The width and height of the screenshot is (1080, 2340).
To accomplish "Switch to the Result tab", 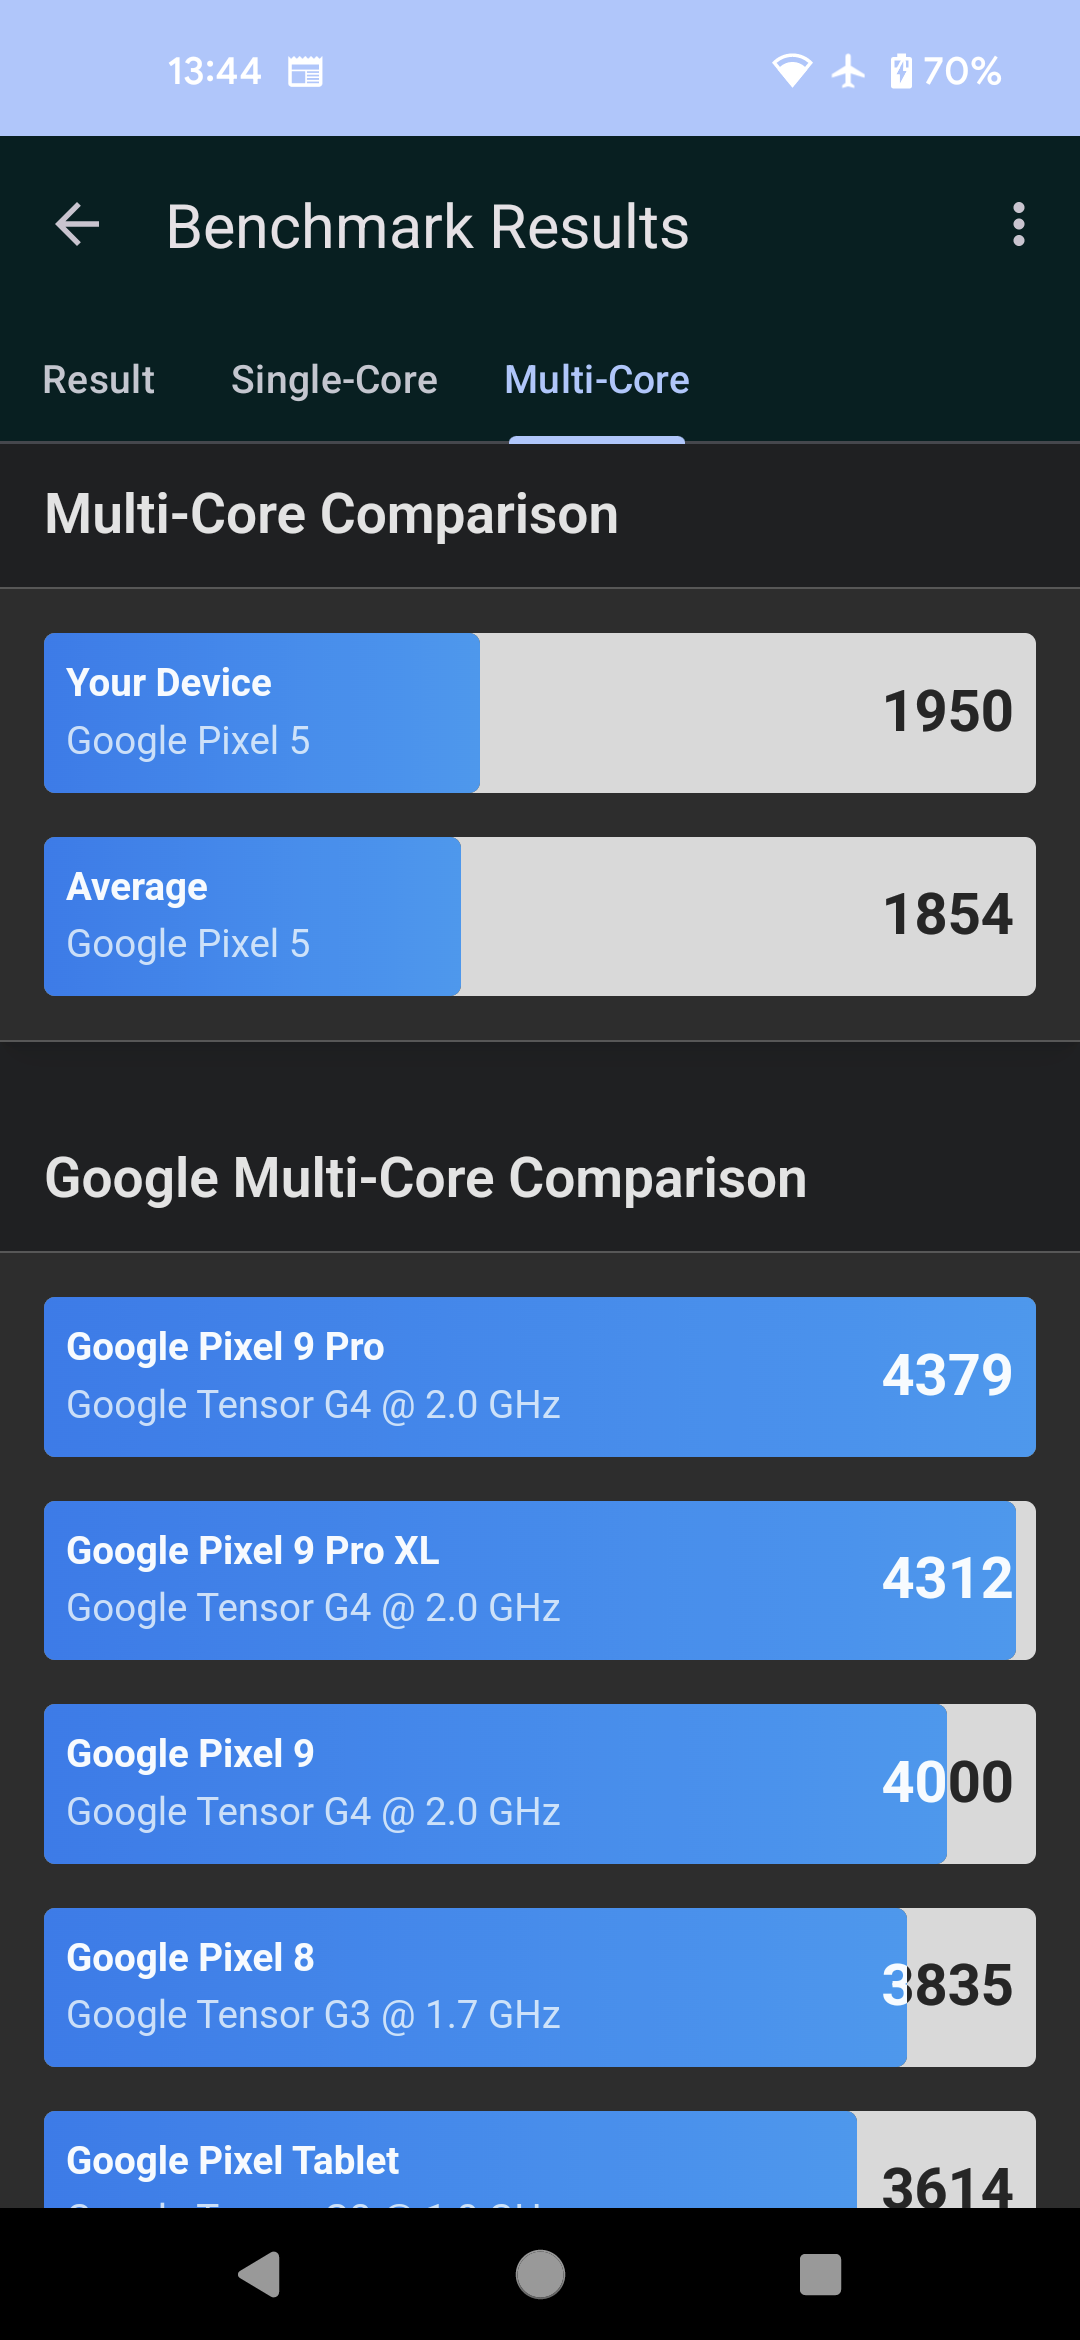I will 99,380.
